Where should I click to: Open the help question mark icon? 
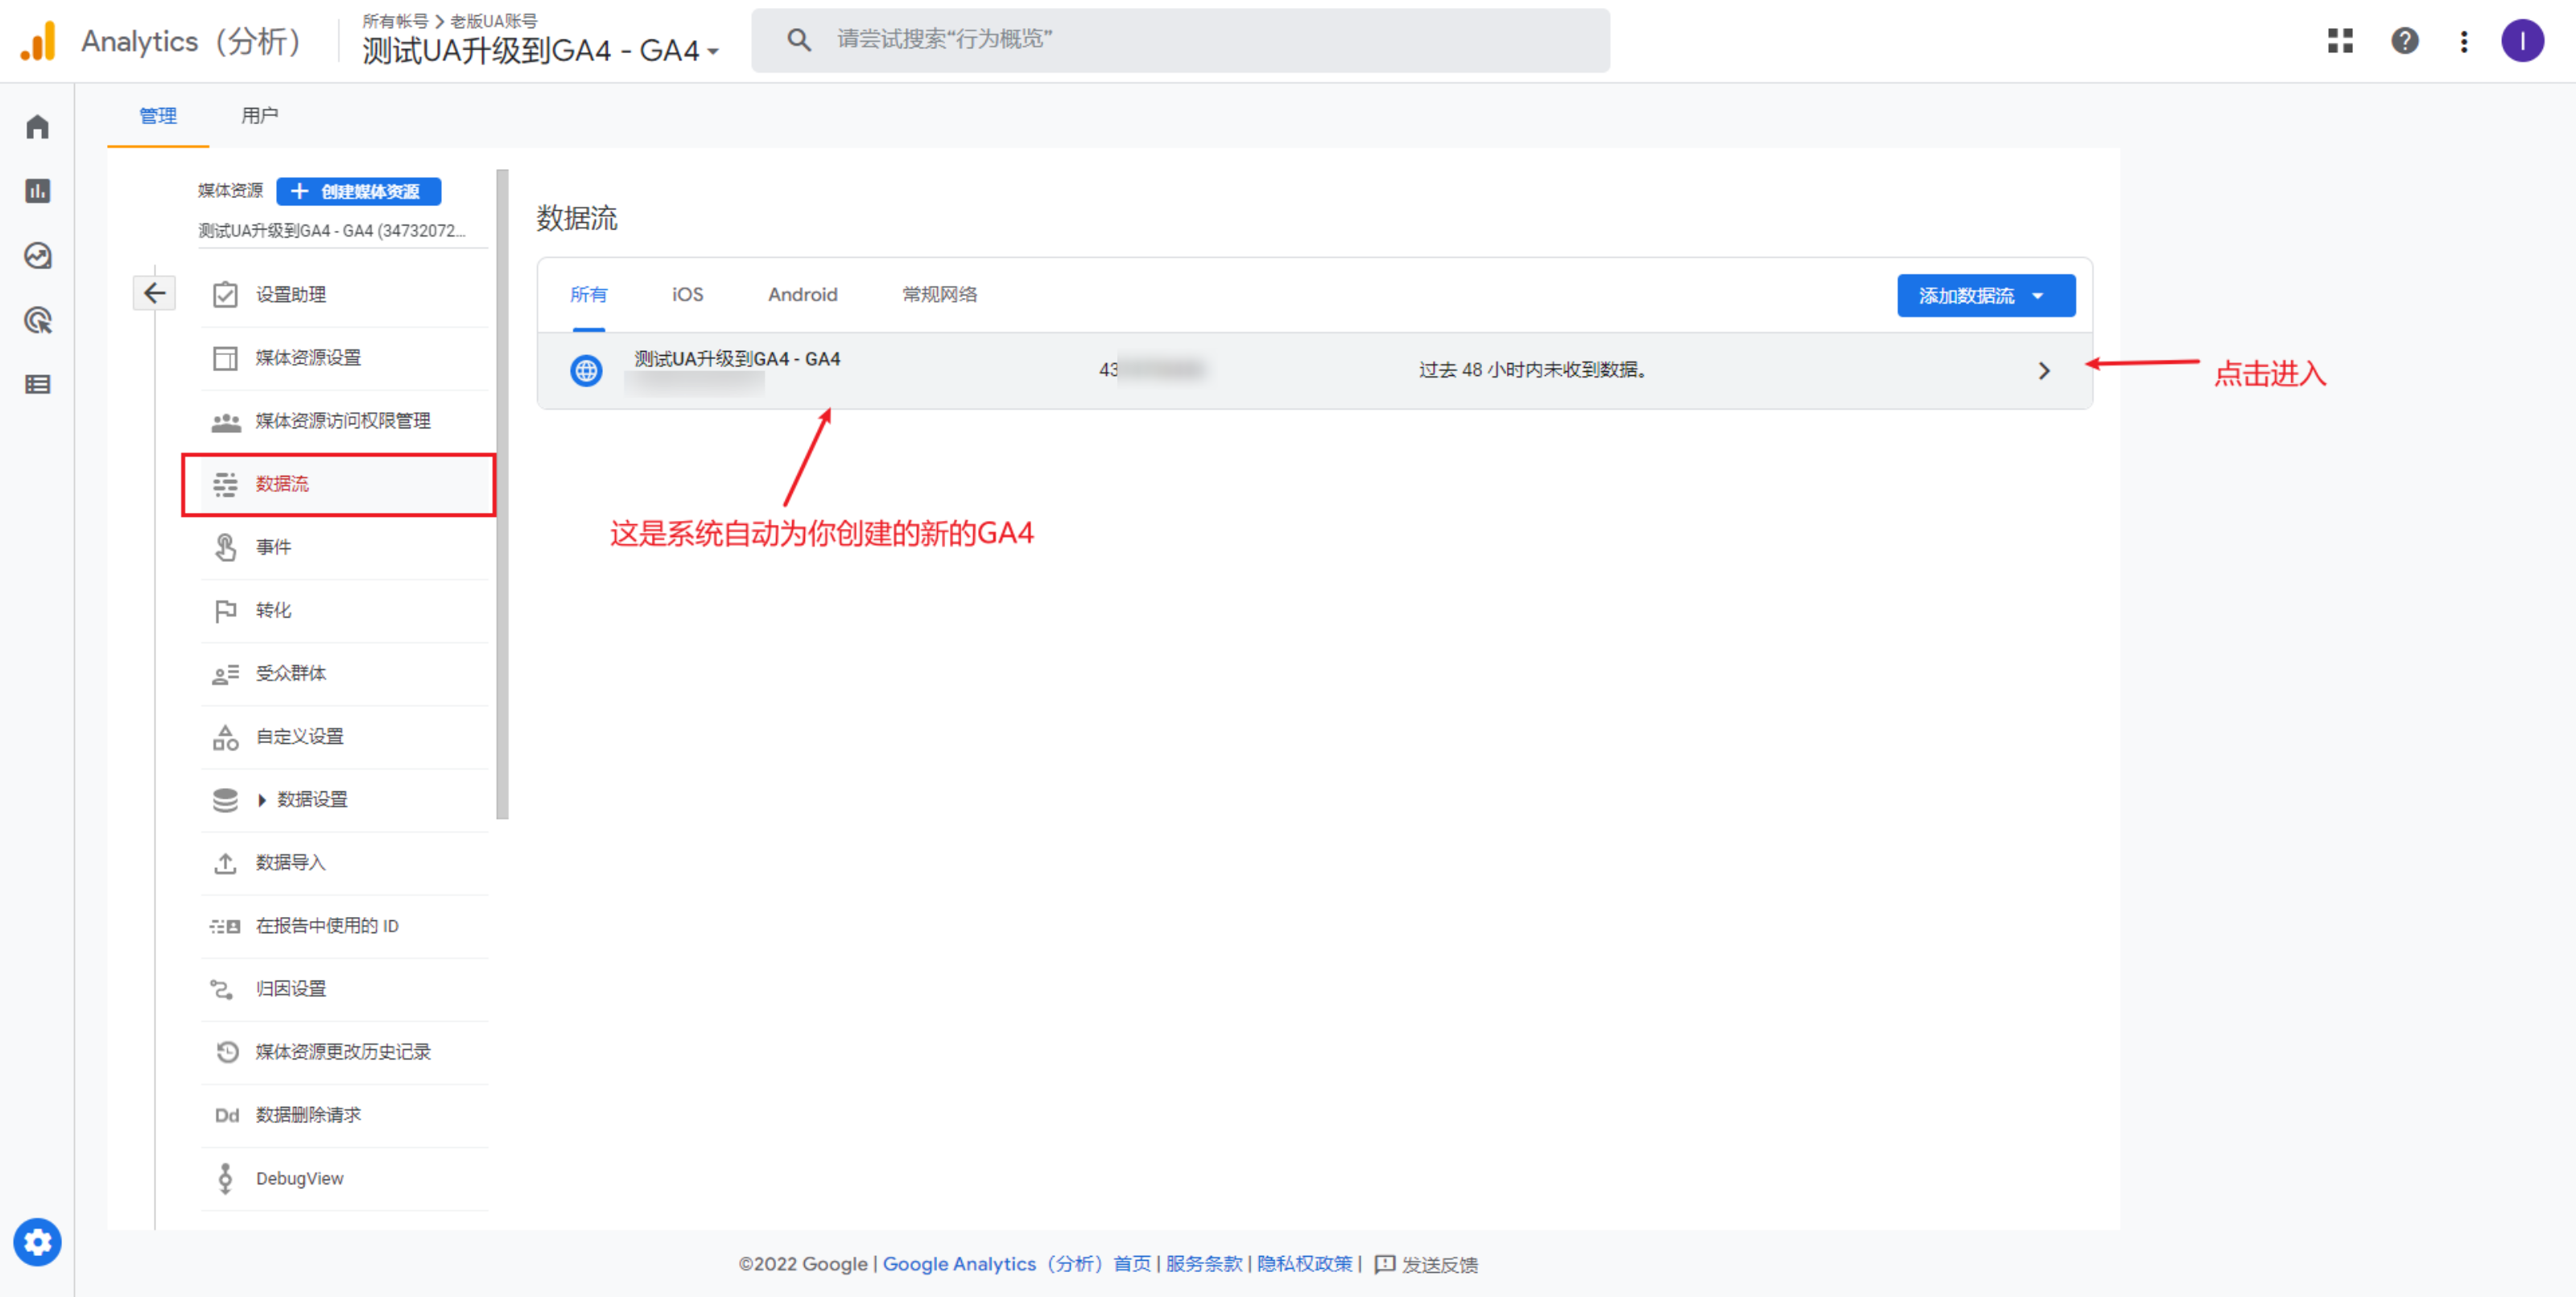[2405, 41]
